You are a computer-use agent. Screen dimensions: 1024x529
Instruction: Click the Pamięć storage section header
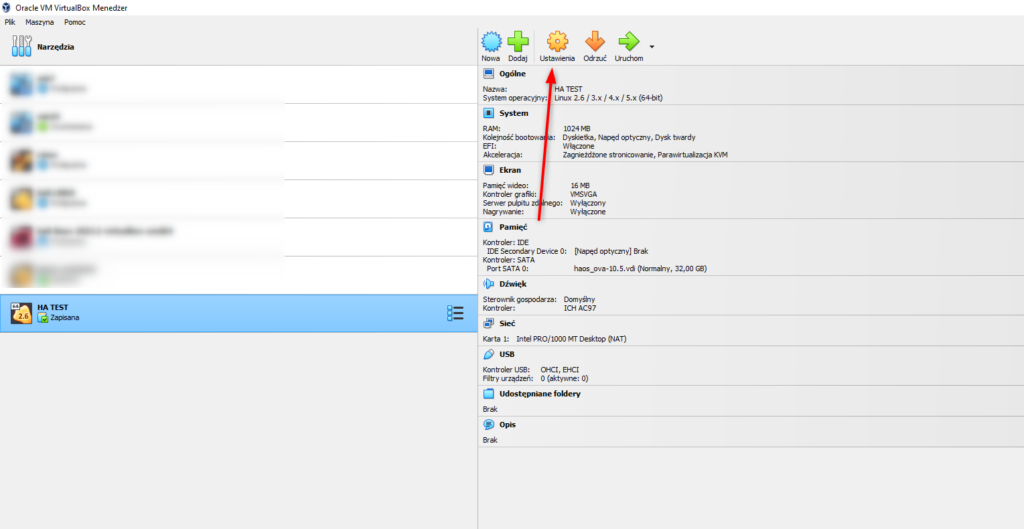(x=513, y=227)
